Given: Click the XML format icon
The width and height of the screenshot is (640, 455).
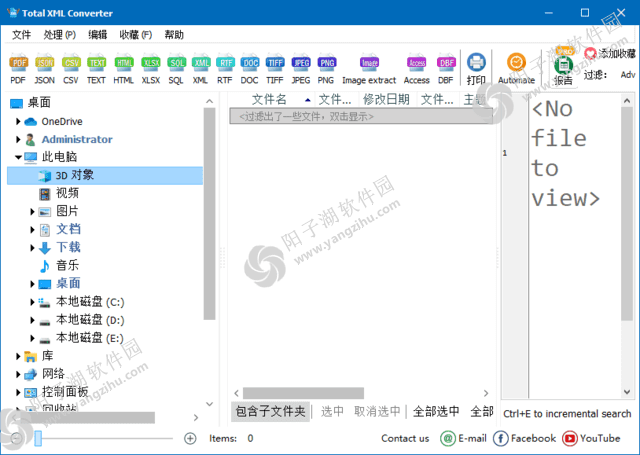Looking at the screenshot, I should (201, 69).
